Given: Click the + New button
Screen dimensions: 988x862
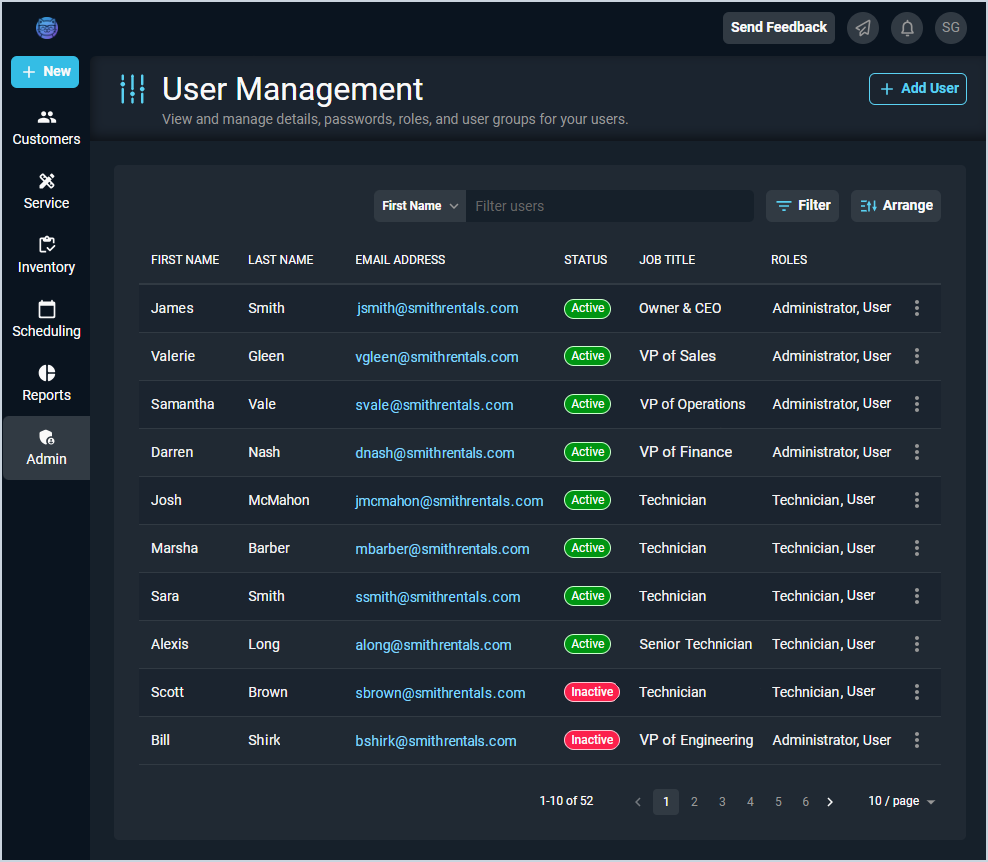Looking at the screenshot, I should coord(46,72).
